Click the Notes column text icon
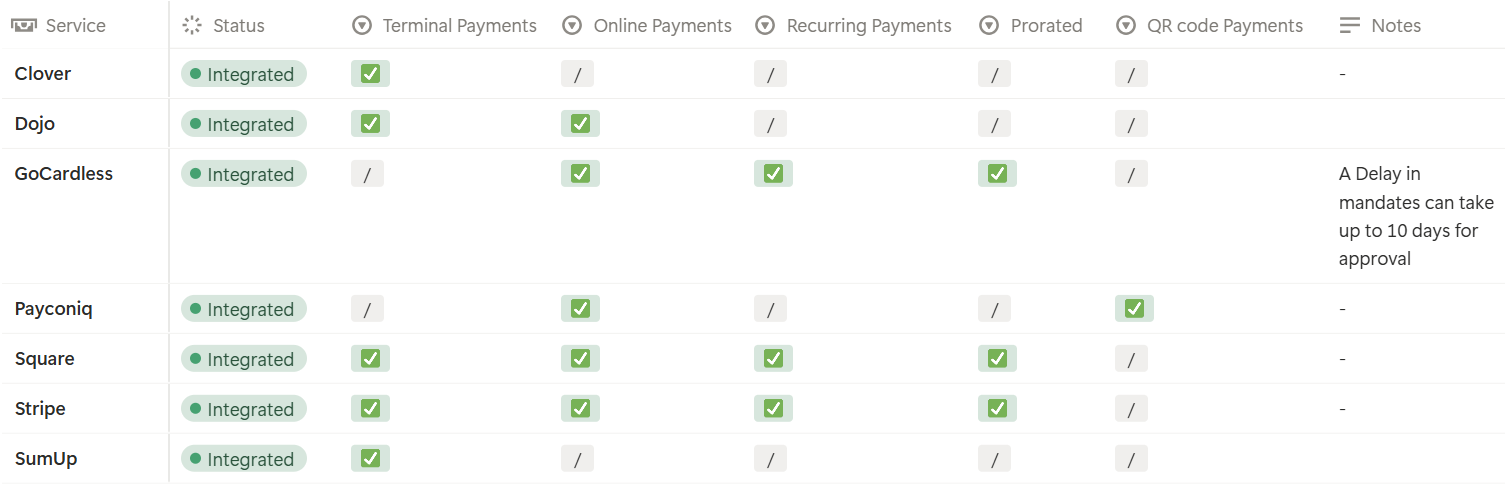This screenshot has width=1505, height=488. tap(1350, 26)
